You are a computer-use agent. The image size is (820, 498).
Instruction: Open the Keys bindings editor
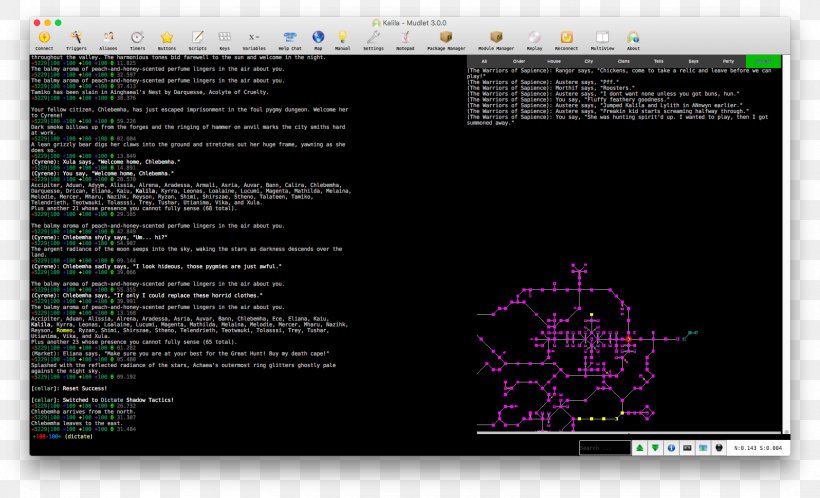pyautogui.click(x=224, y=40)
